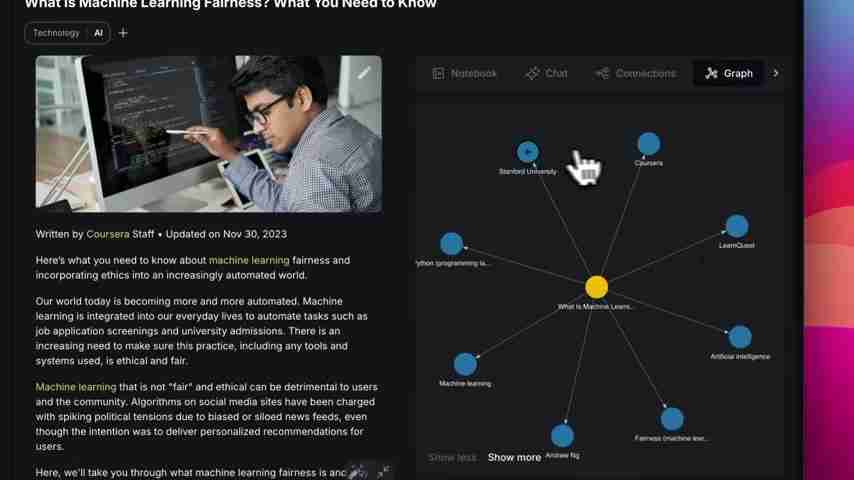Image resolution: width=854 pixels, height=480 pixels.
Task: Click the Machine learning graph node
Action: (x=465, y=364)
